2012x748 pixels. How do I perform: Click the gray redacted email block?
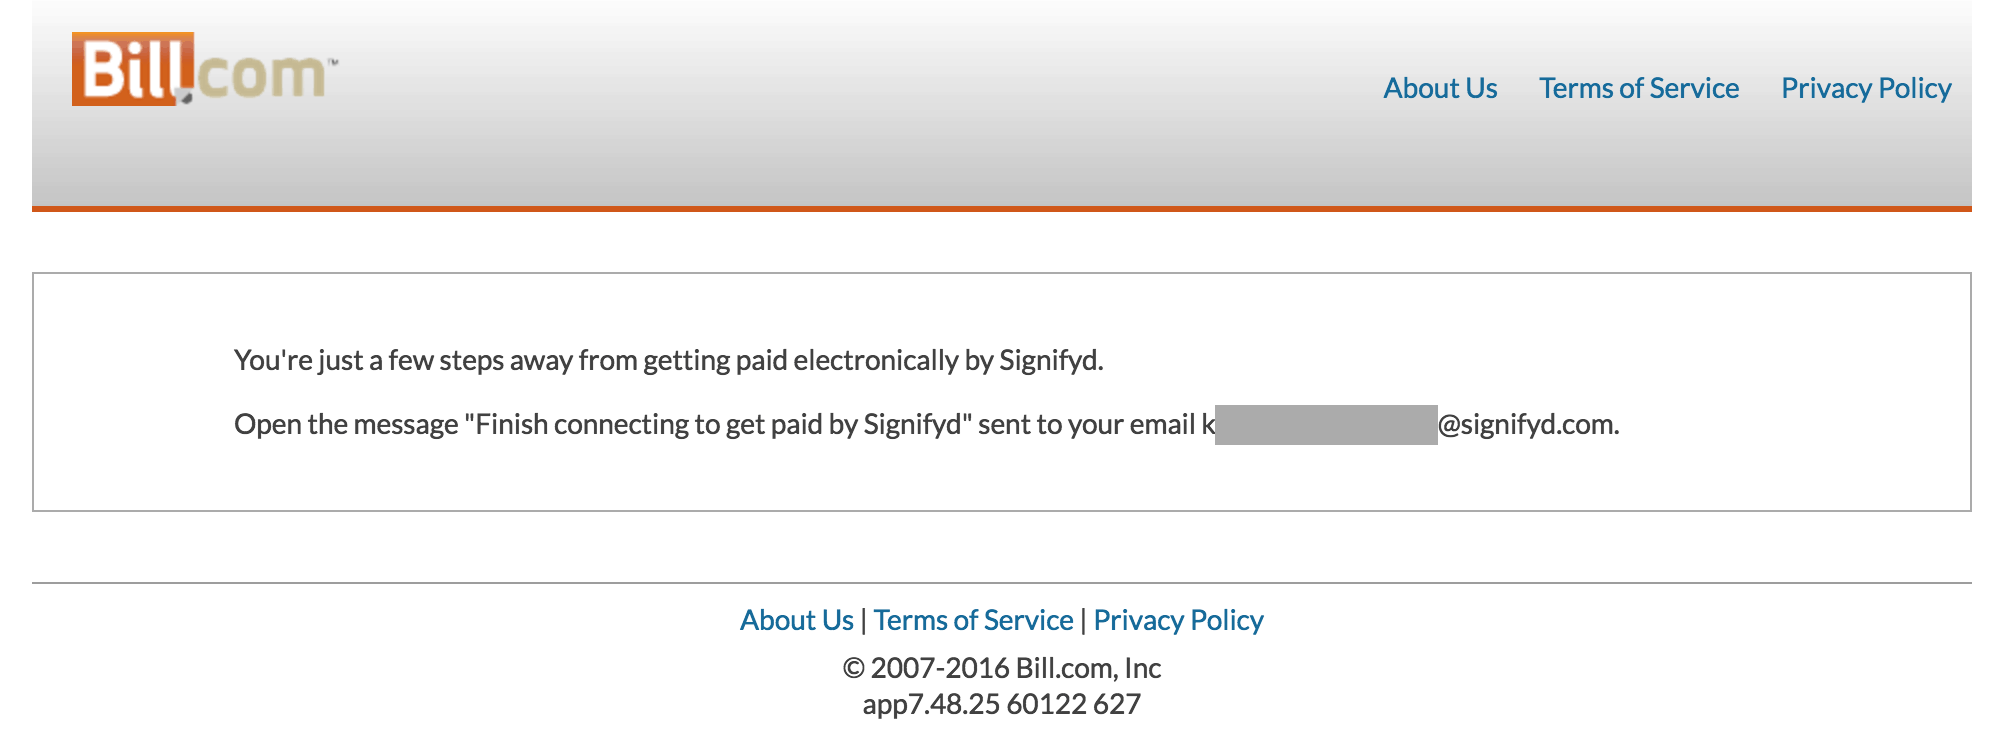[1326, 425]
